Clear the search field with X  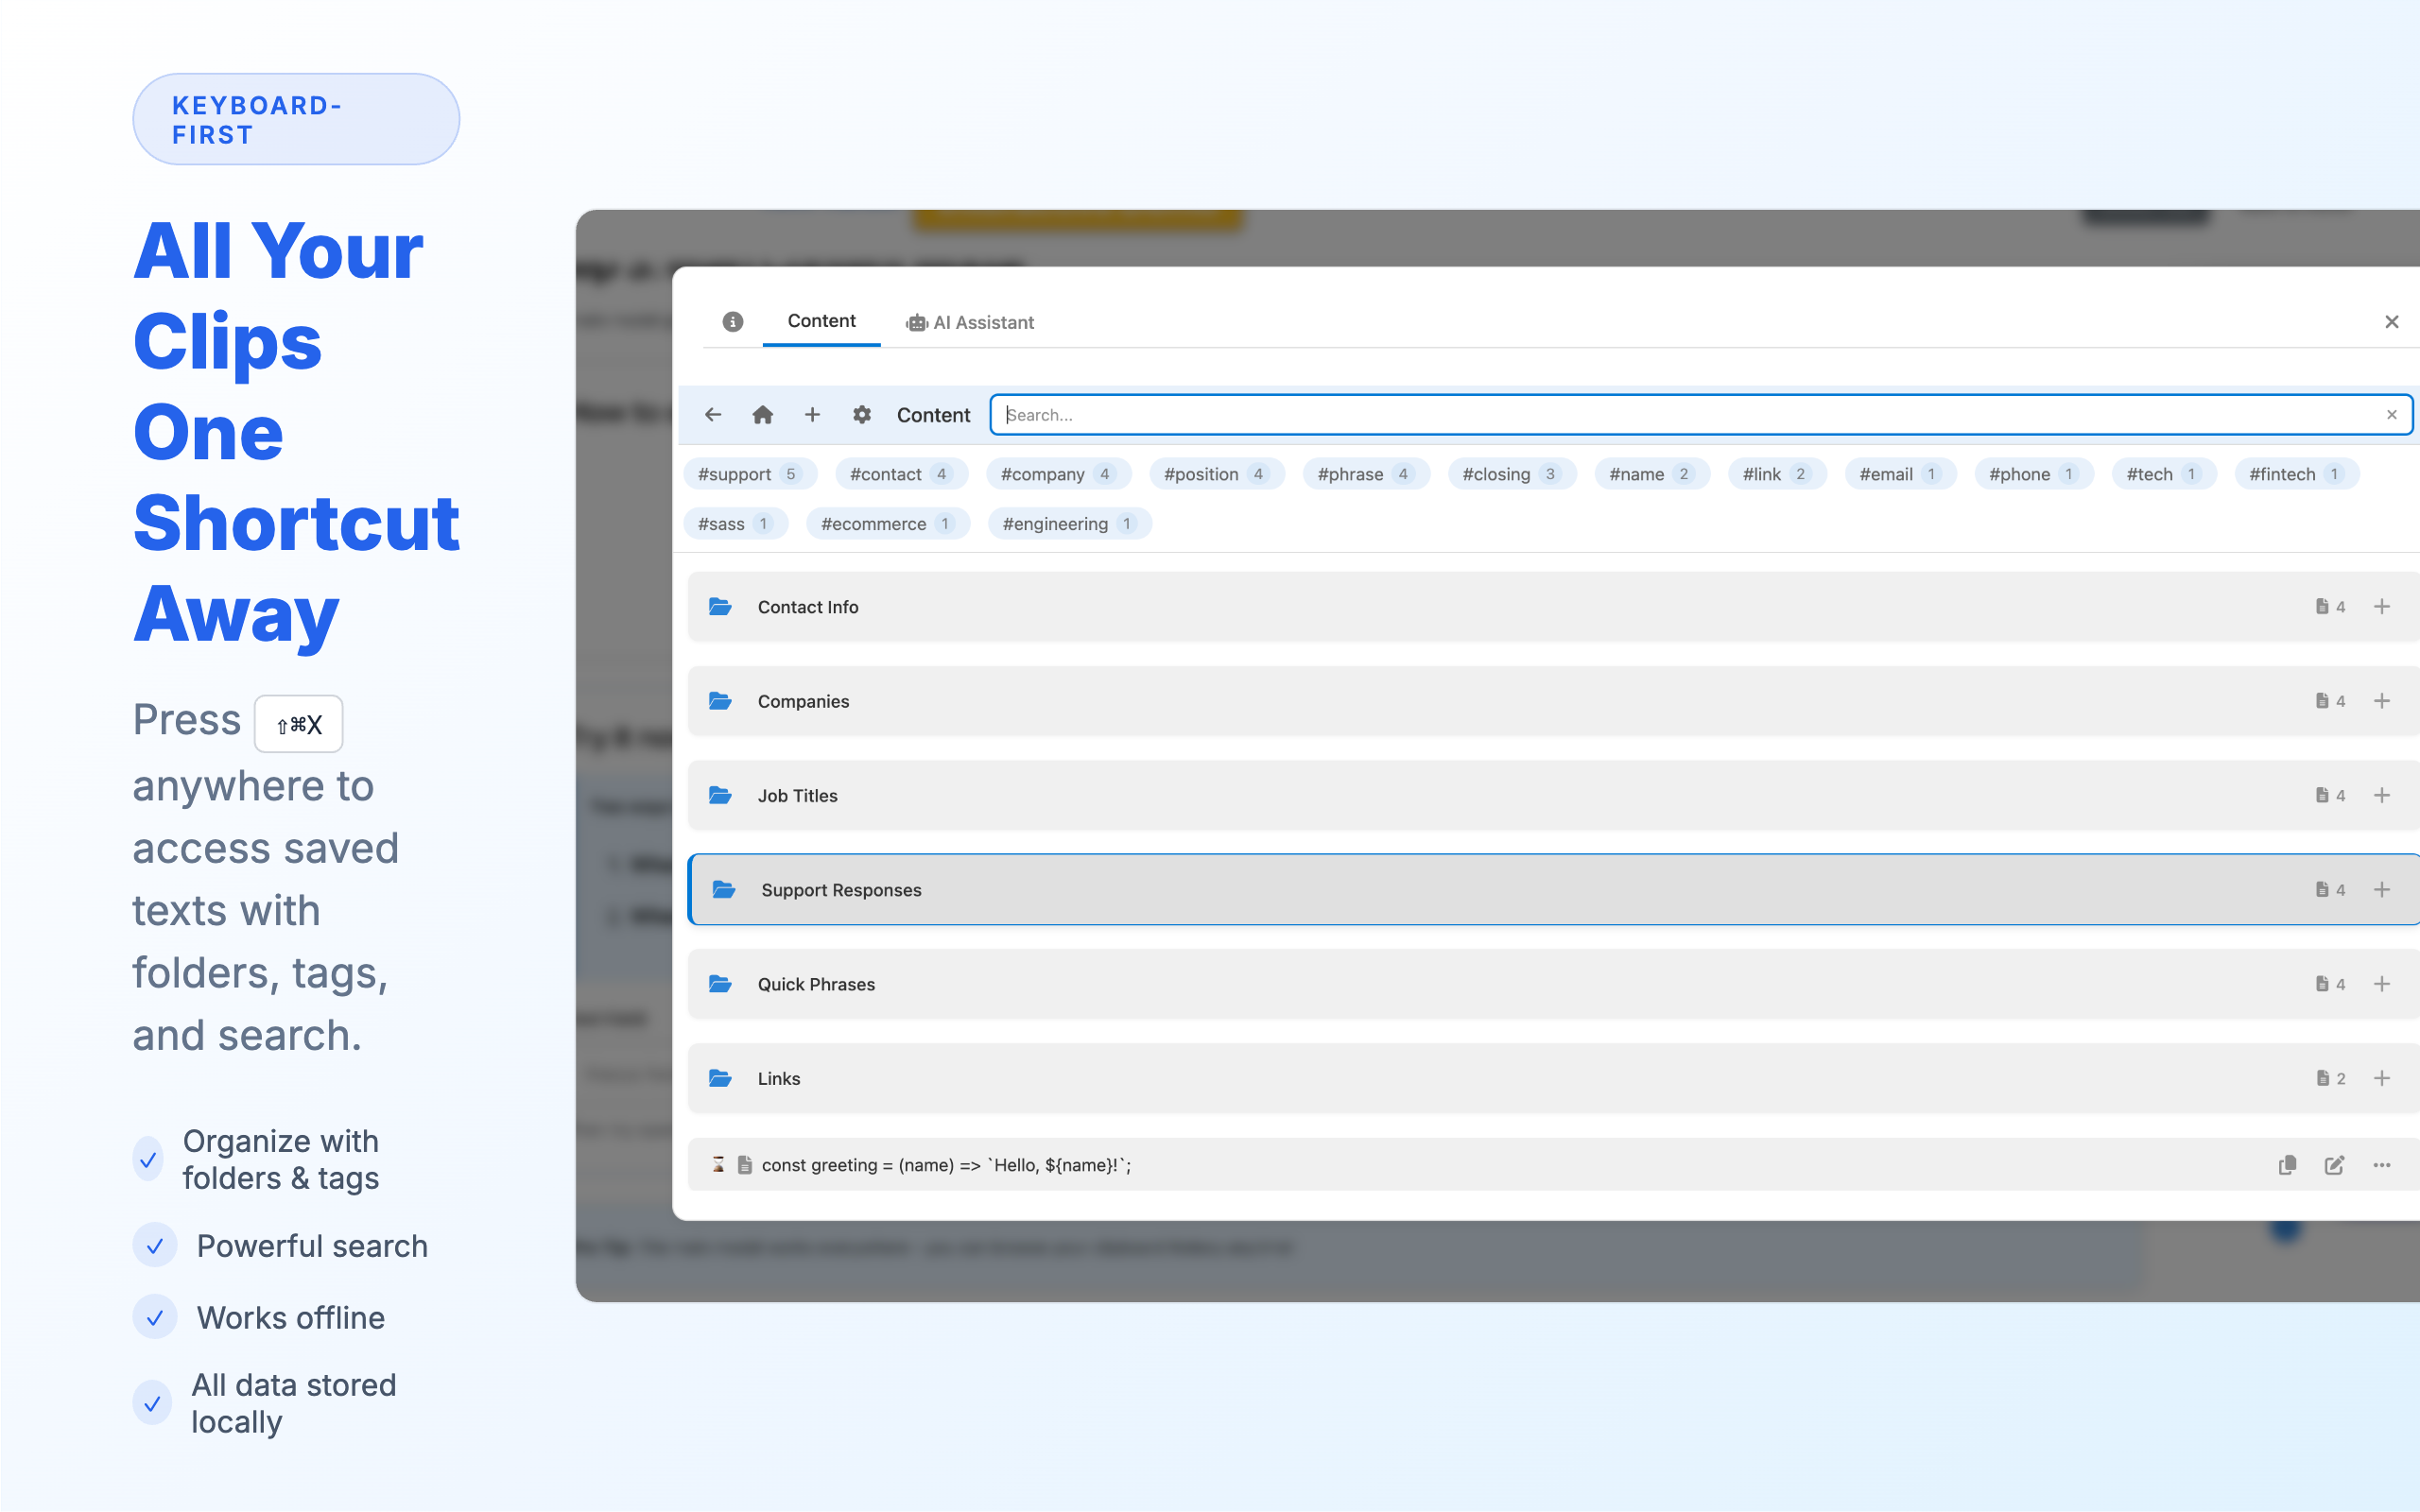coord(2391,414)
